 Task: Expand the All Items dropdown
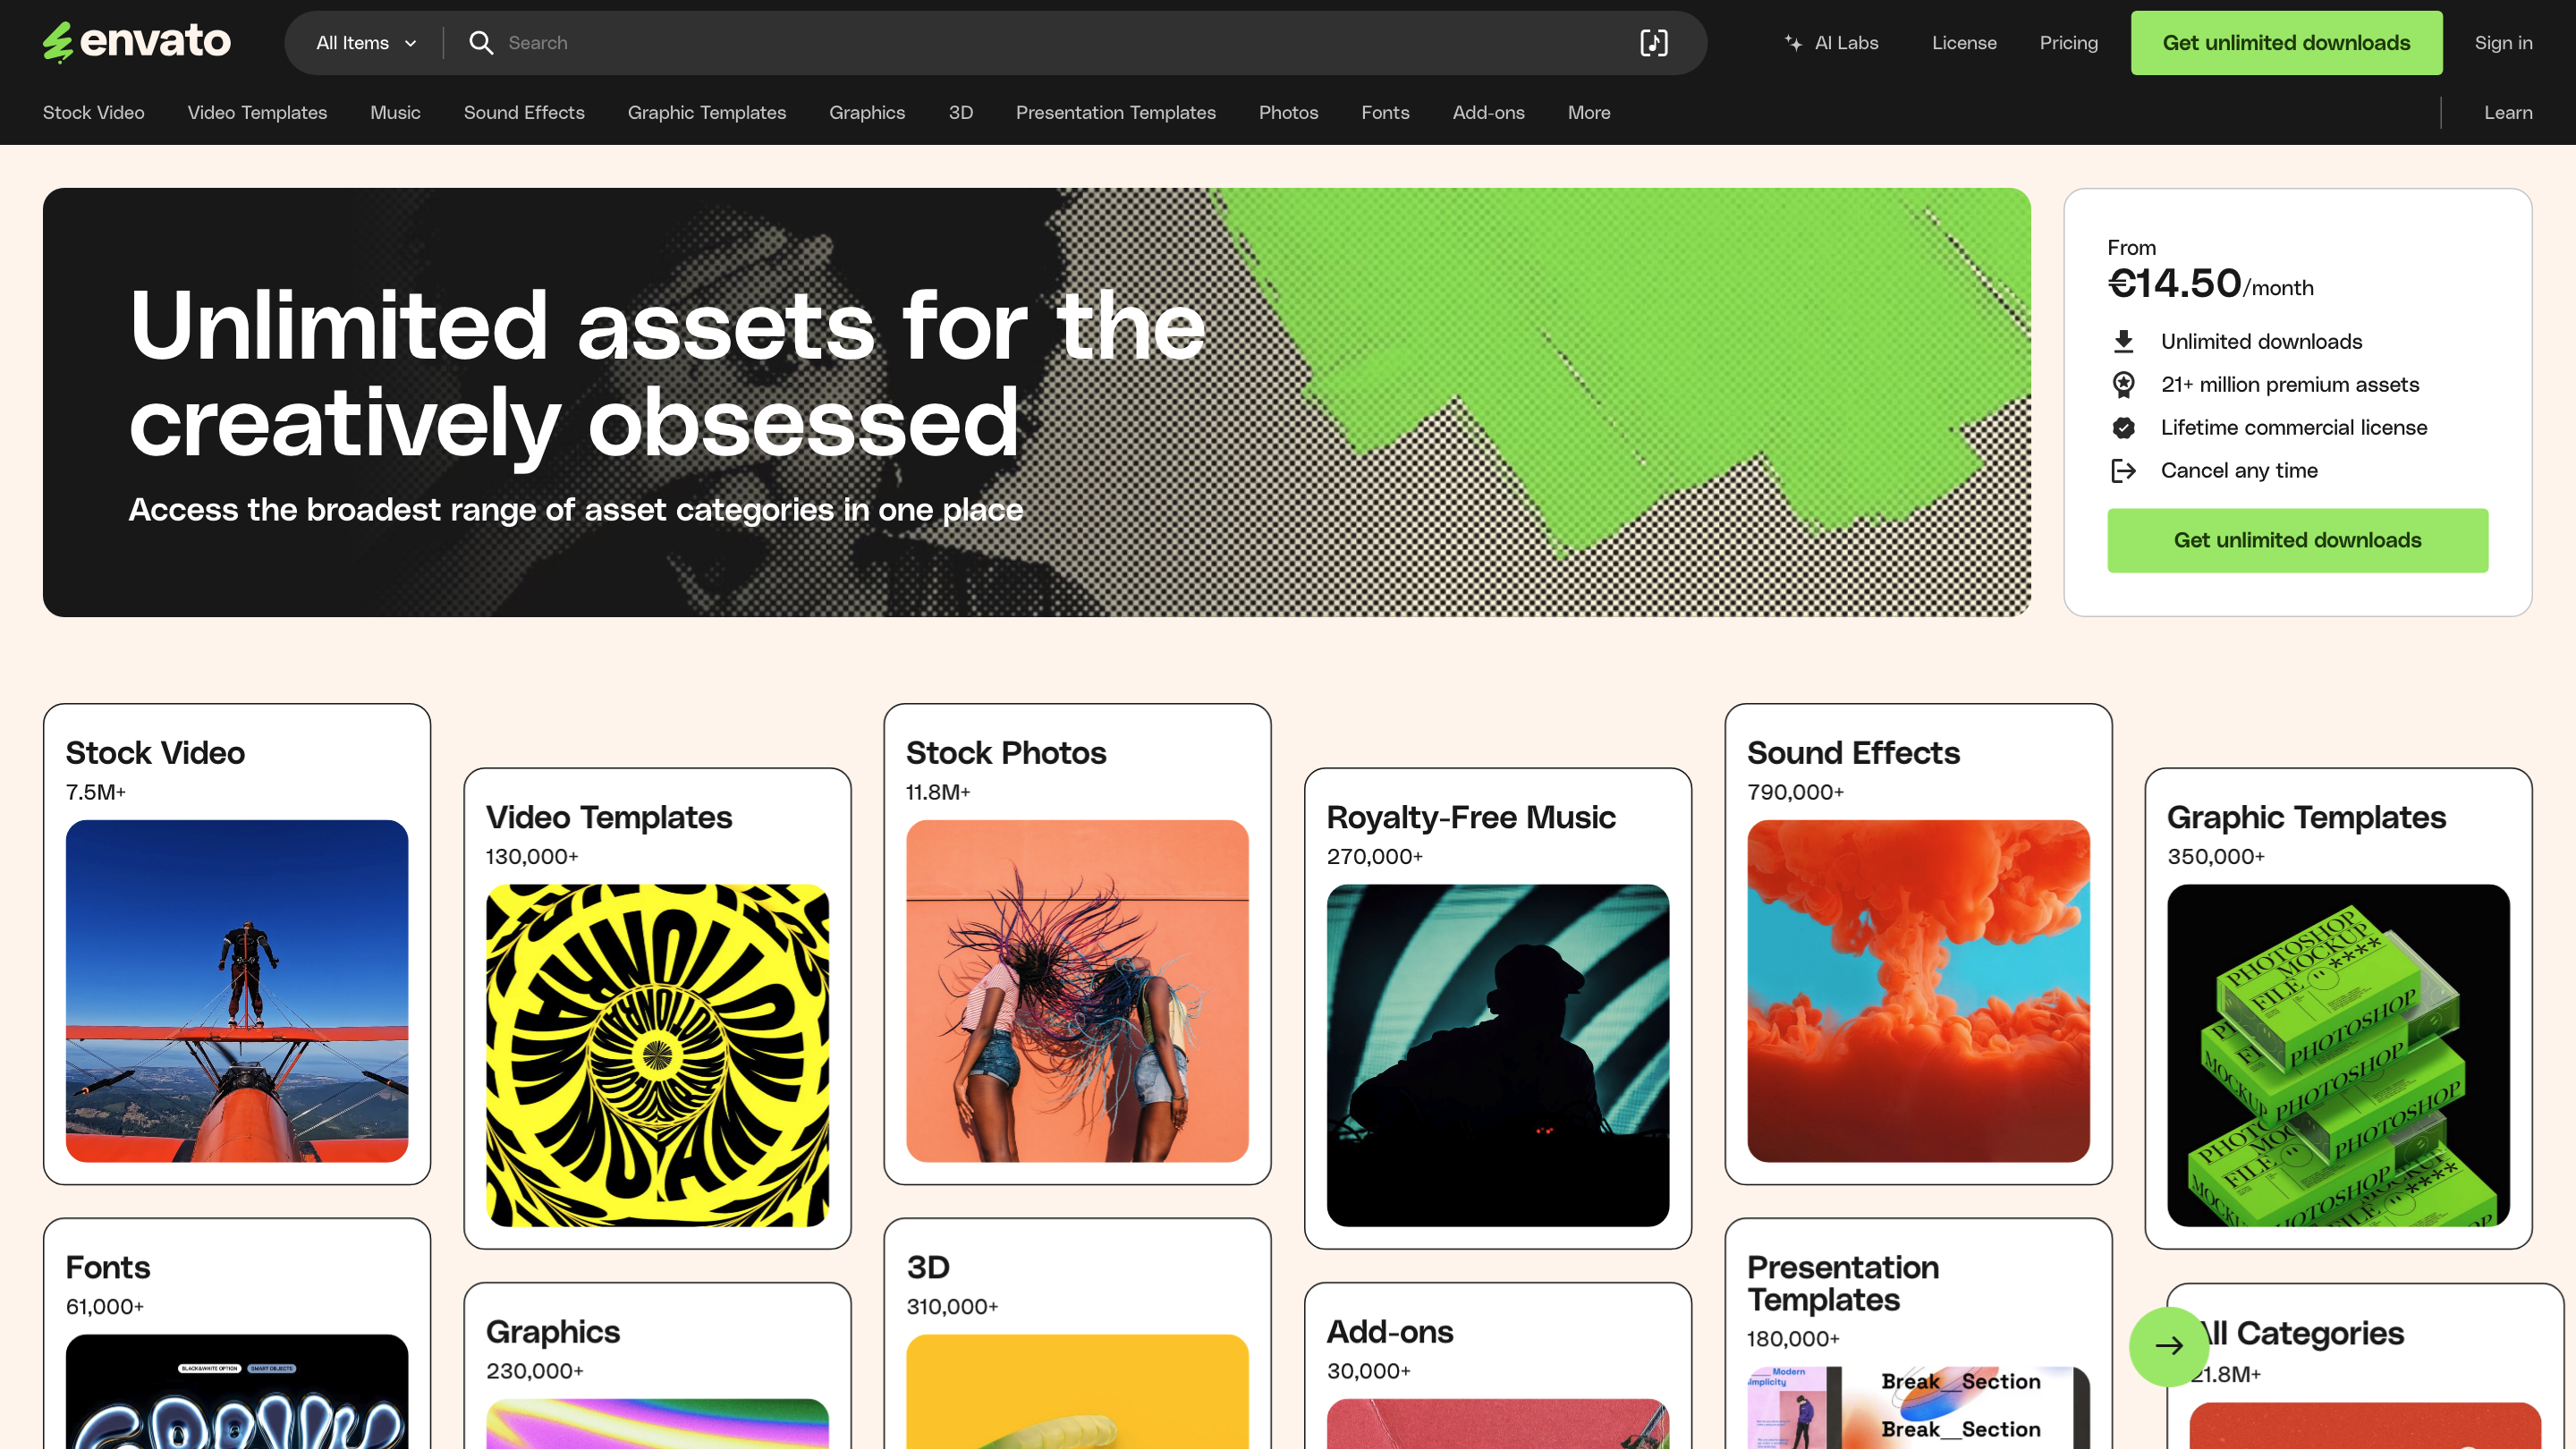coord(366,43)
